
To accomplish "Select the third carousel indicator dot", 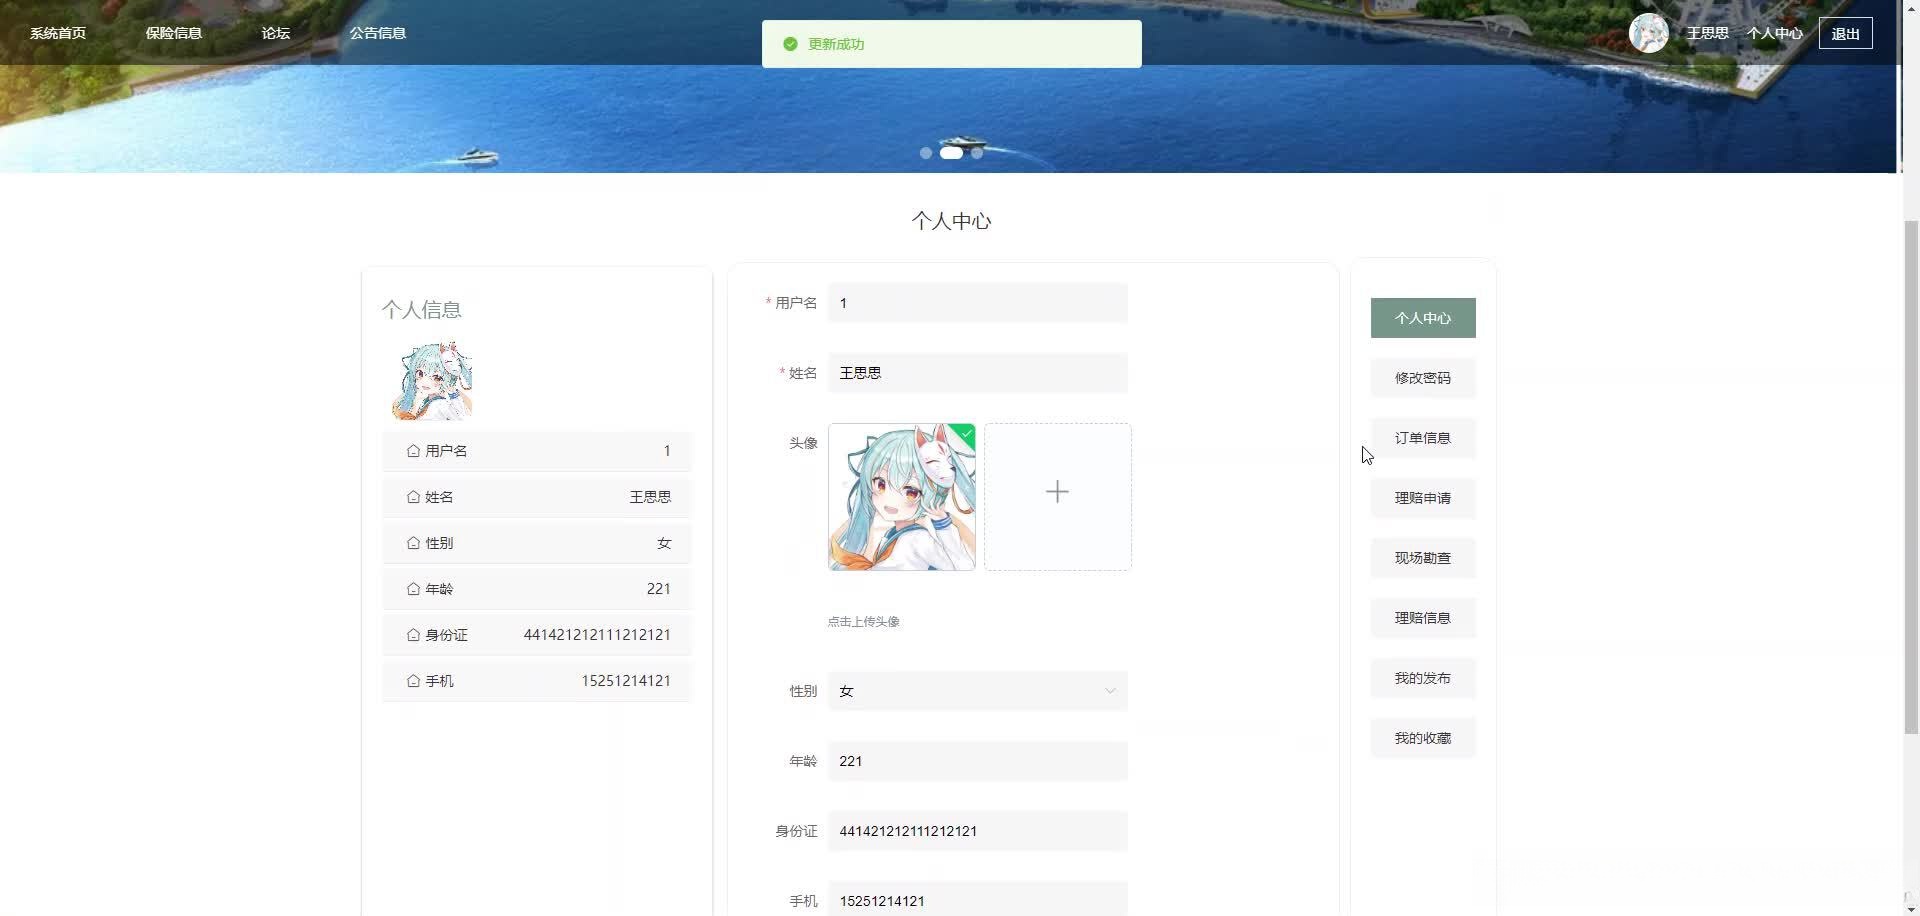I will coord(977,153).
